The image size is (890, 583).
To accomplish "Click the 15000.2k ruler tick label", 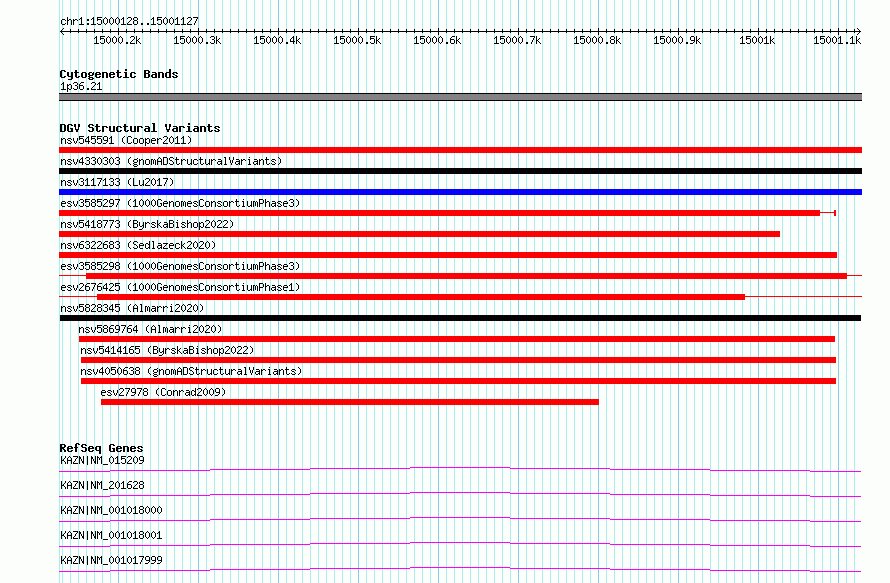I will coord(117,41).
